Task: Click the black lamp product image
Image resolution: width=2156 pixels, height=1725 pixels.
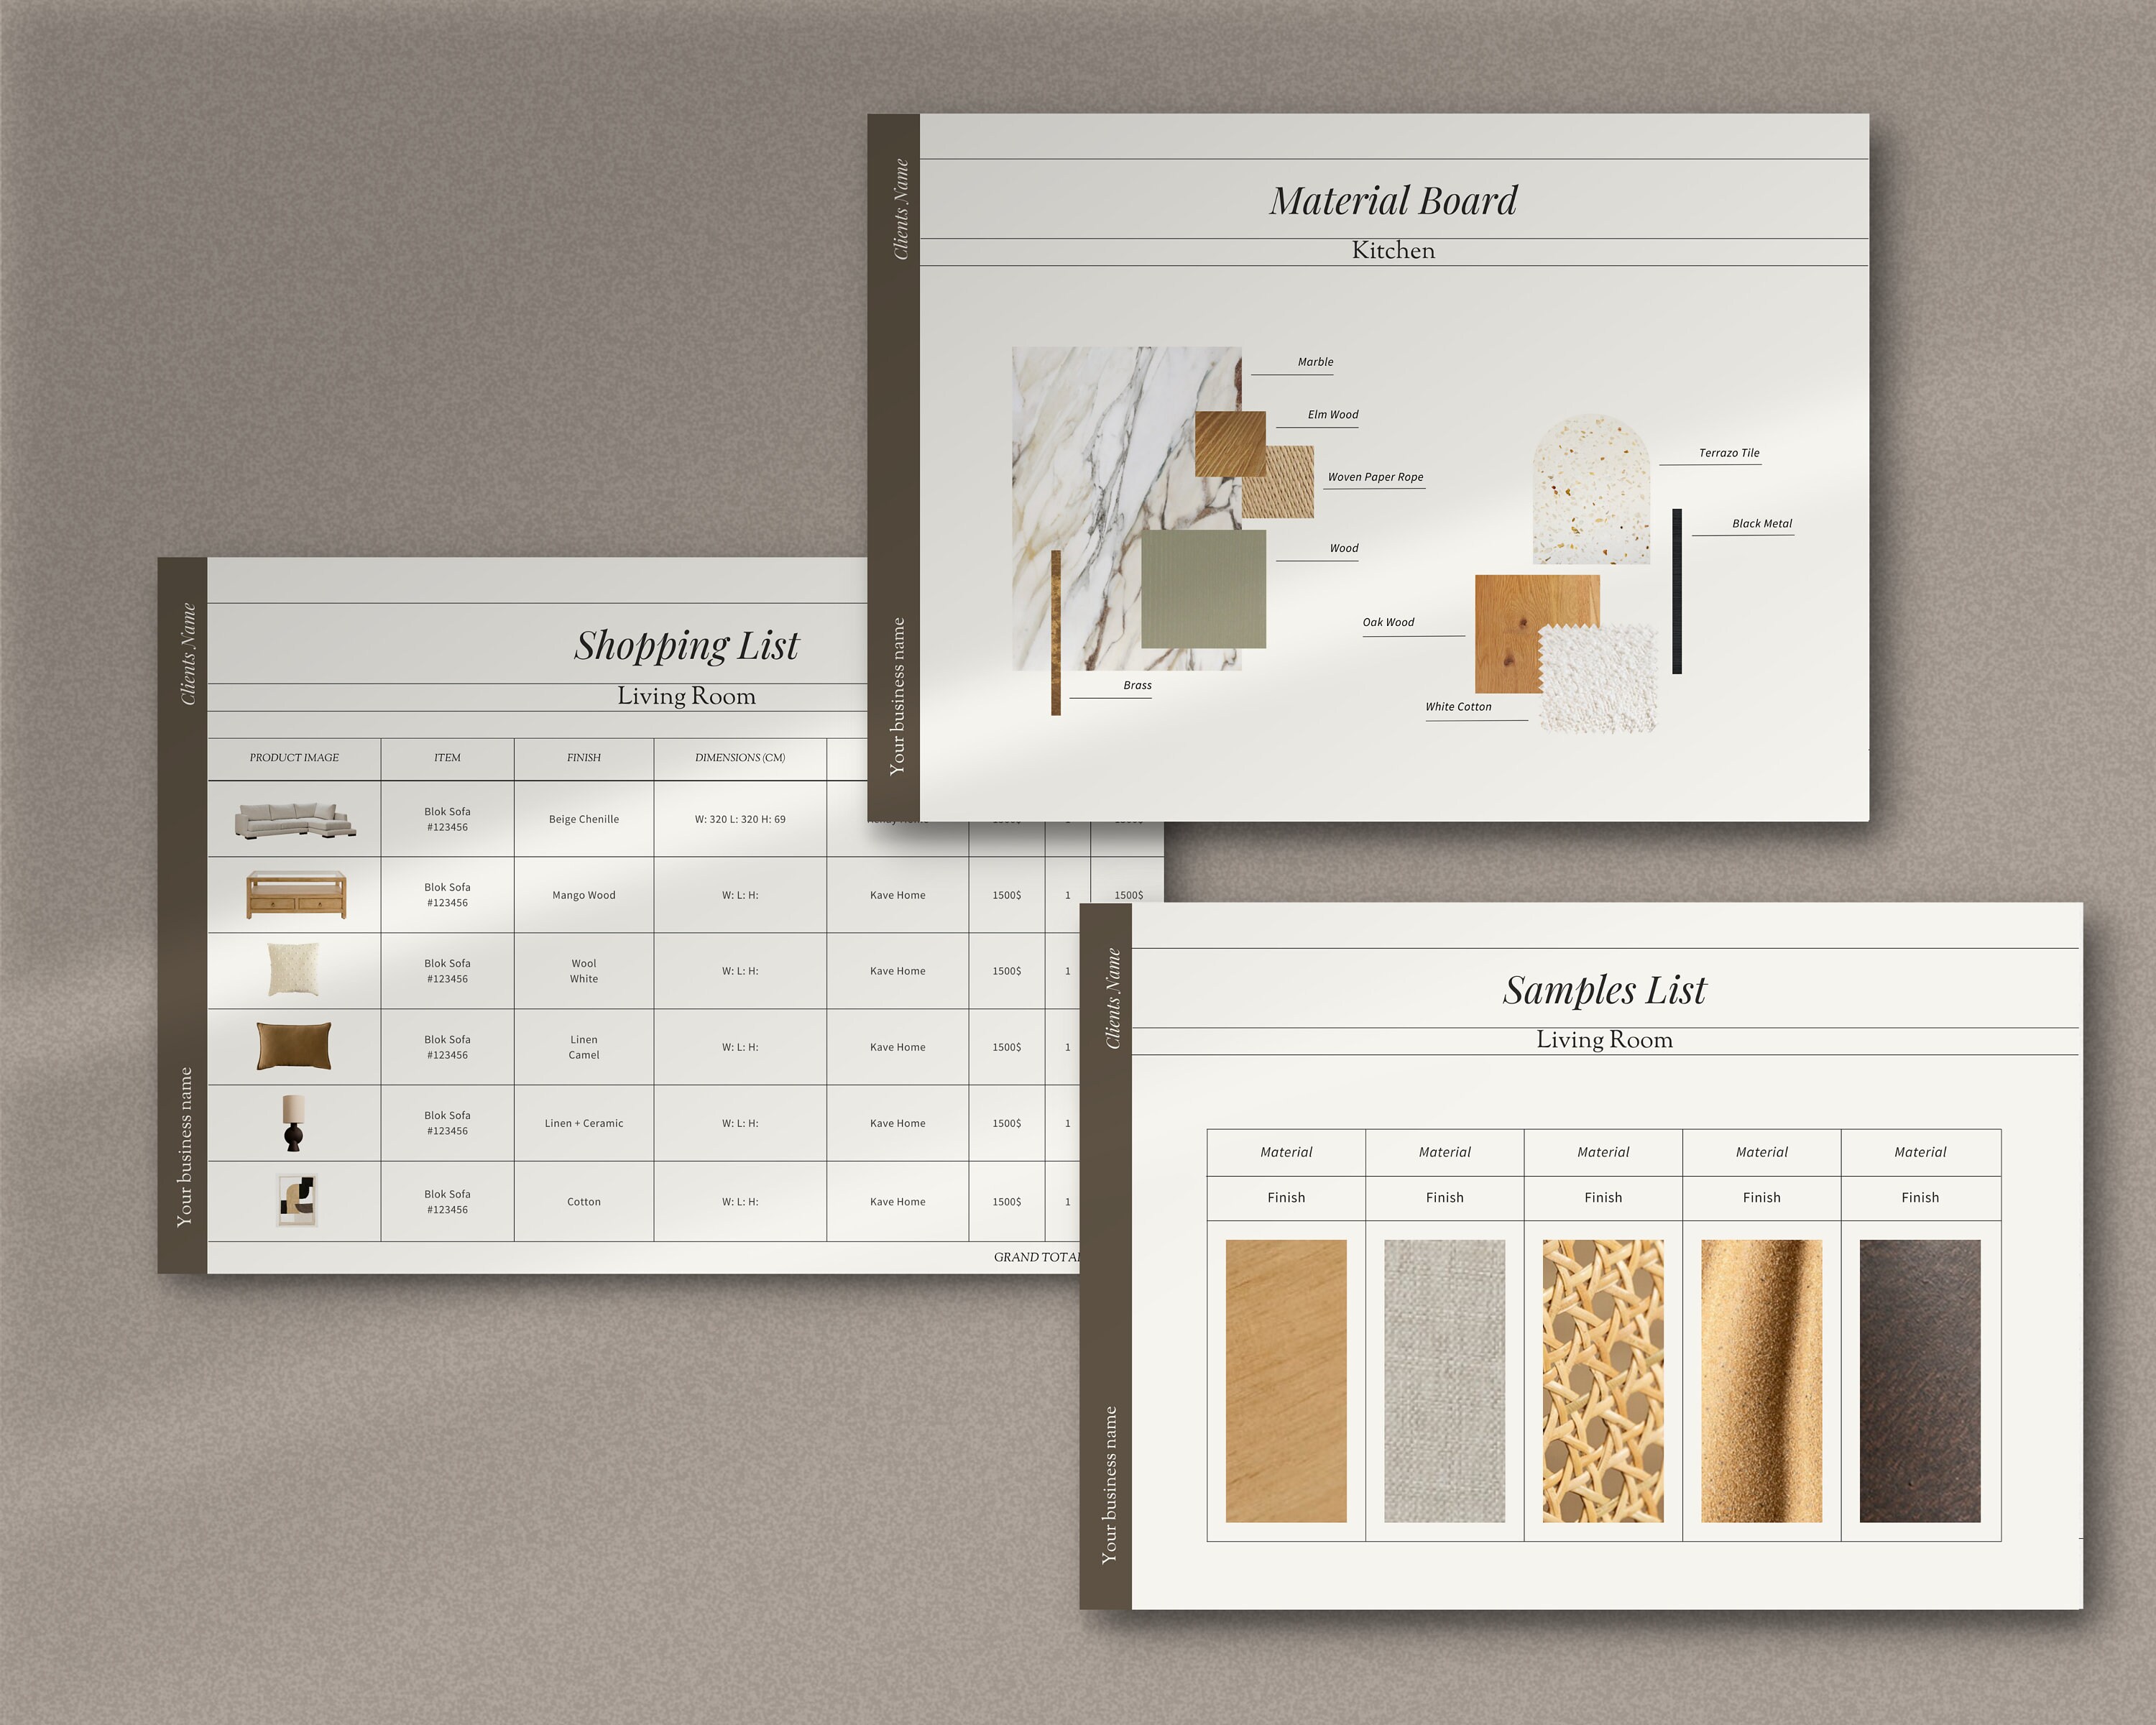Action: click(x=295, y=1122)
